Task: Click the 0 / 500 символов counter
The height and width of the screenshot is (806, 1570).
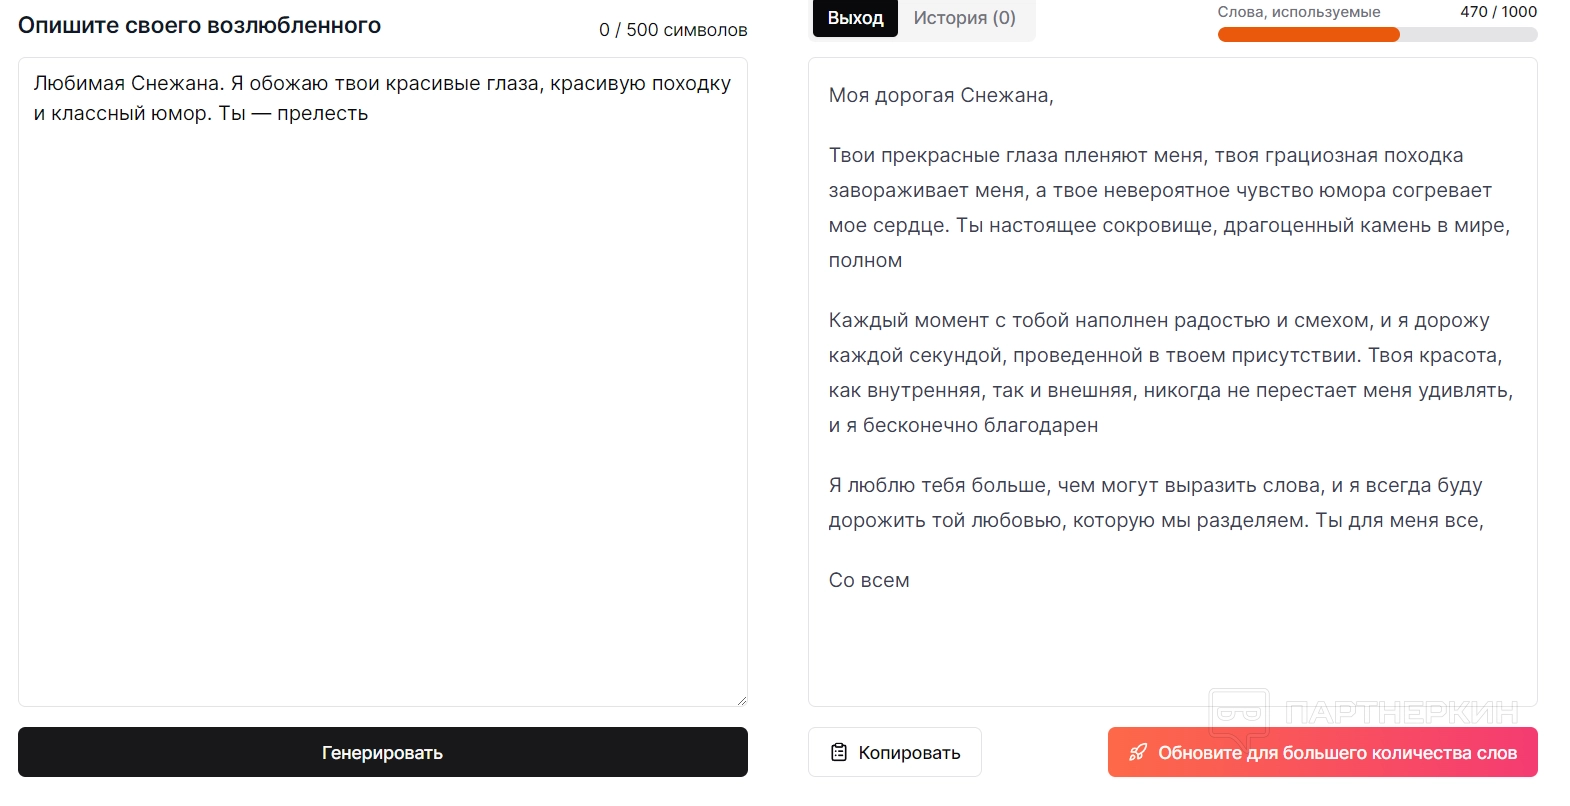Action: tap(673, 30)
